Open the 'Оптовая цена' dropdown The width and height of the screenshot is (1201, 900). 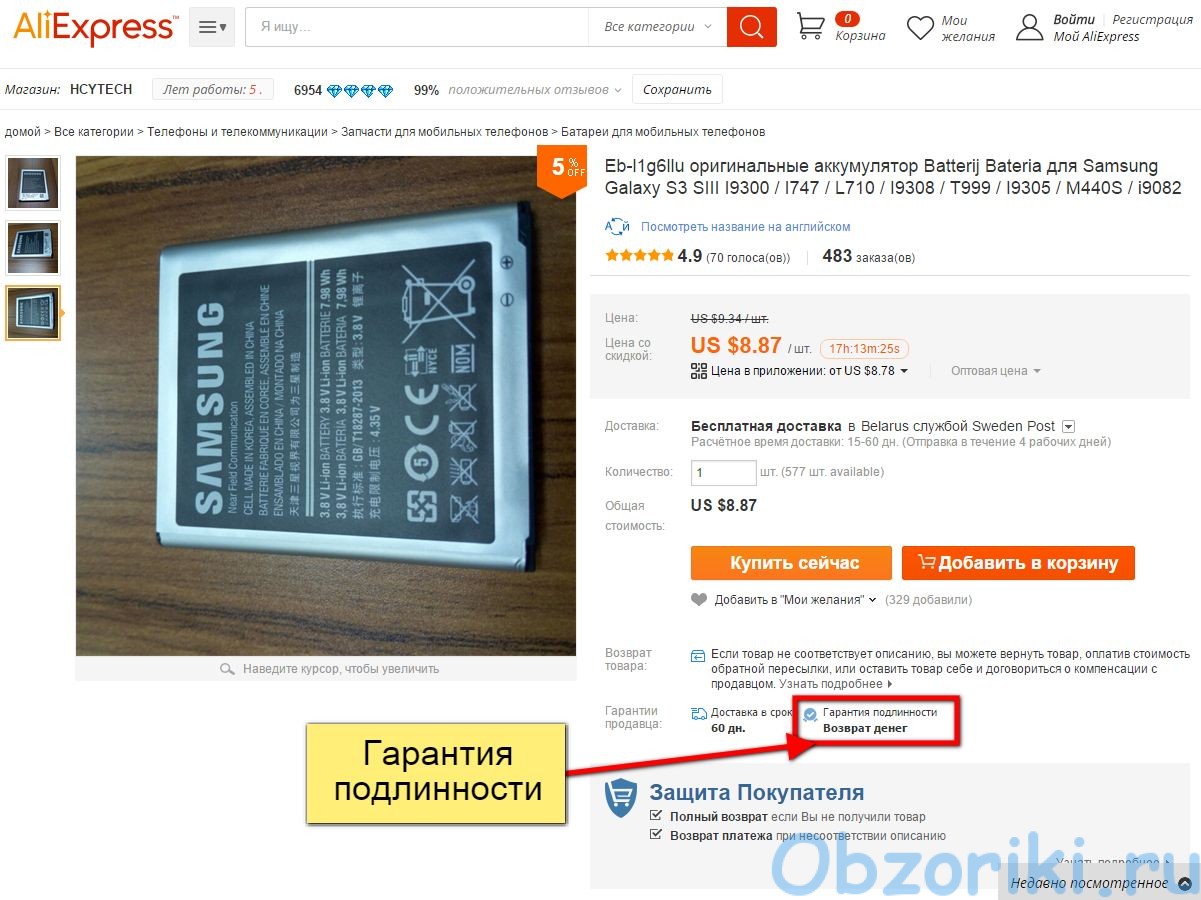[x=995, y=371]
